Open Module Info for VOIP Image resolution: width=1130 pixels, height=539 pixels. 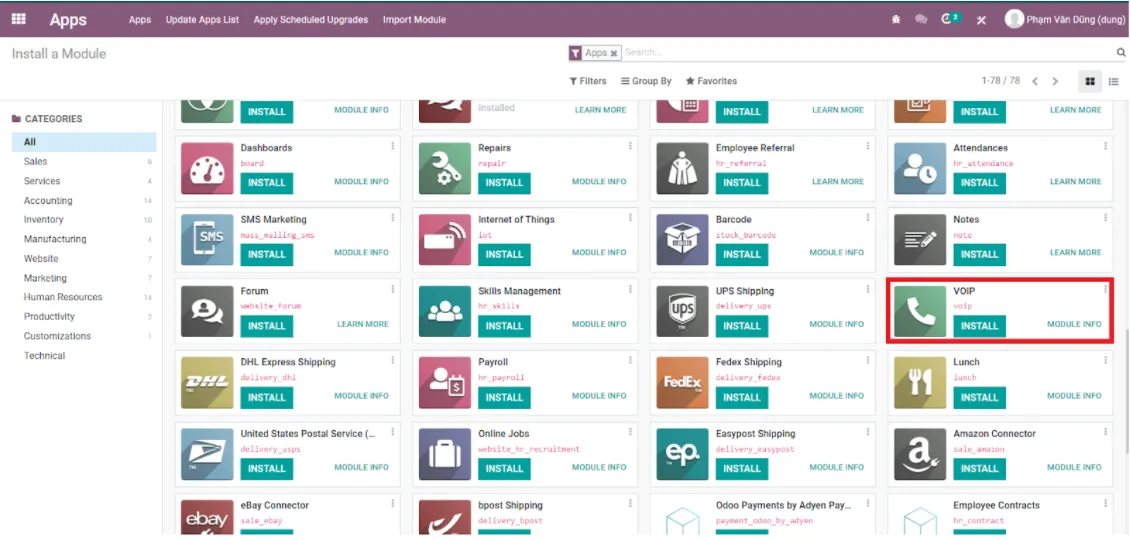tap(1074, 324)
